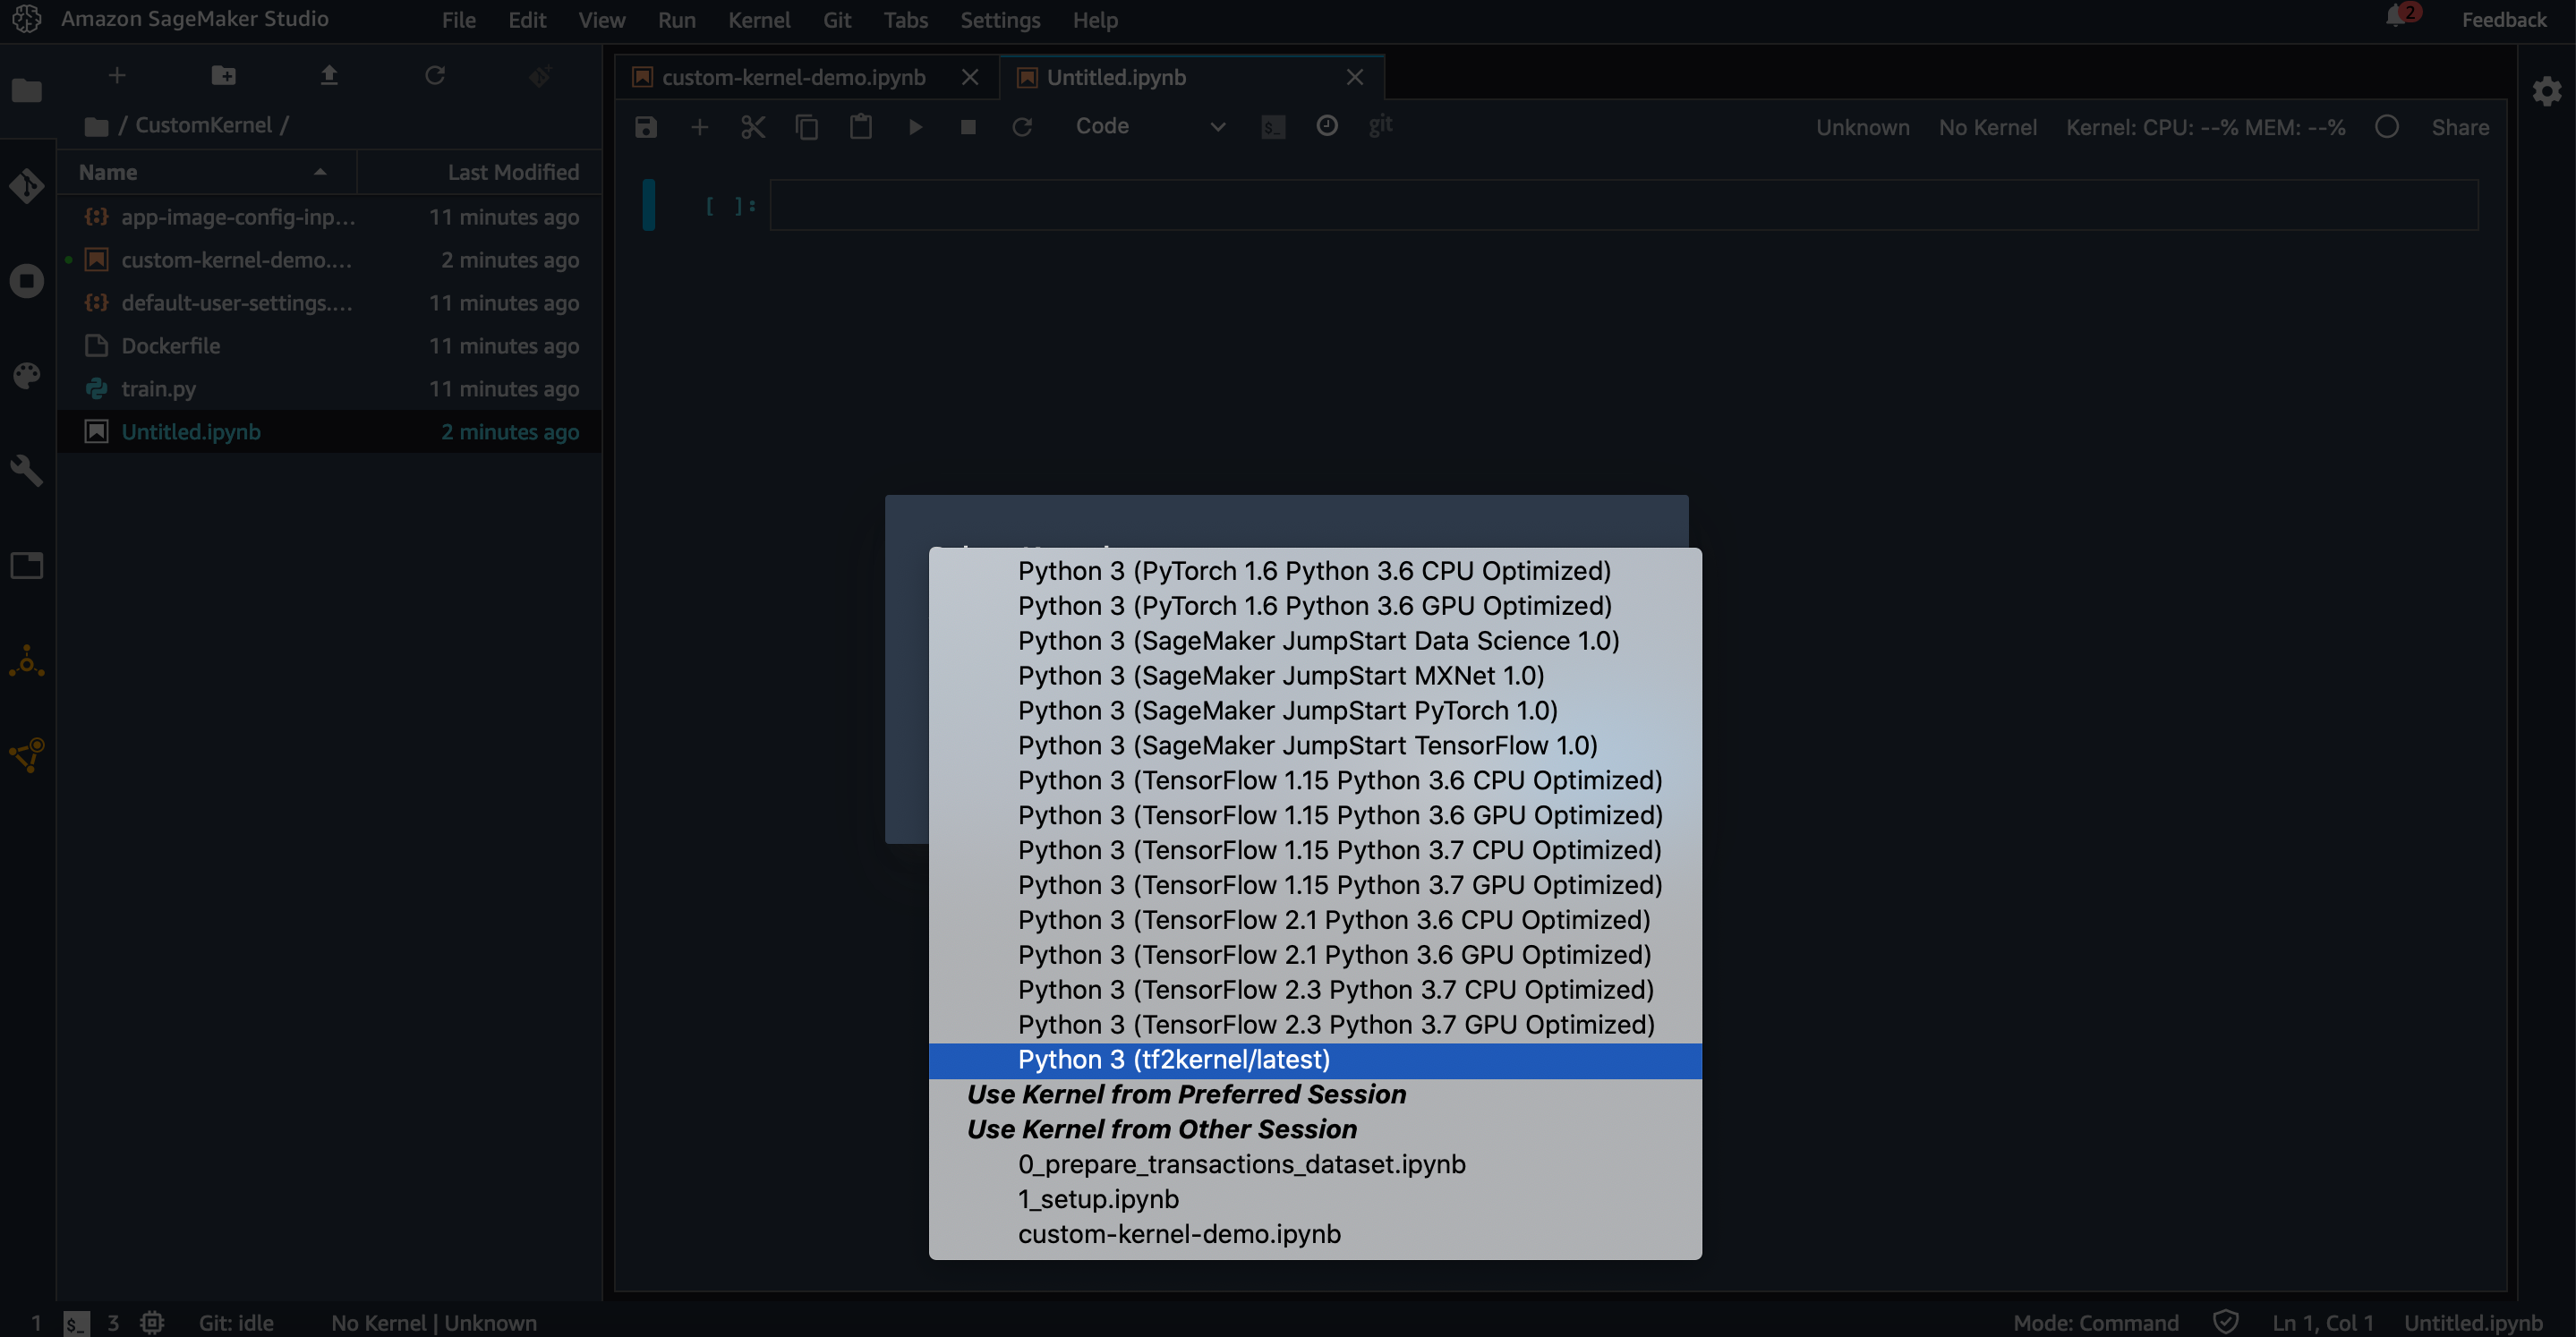
Task: Close the Untitled.ipynb tab
Action: 1355,77
